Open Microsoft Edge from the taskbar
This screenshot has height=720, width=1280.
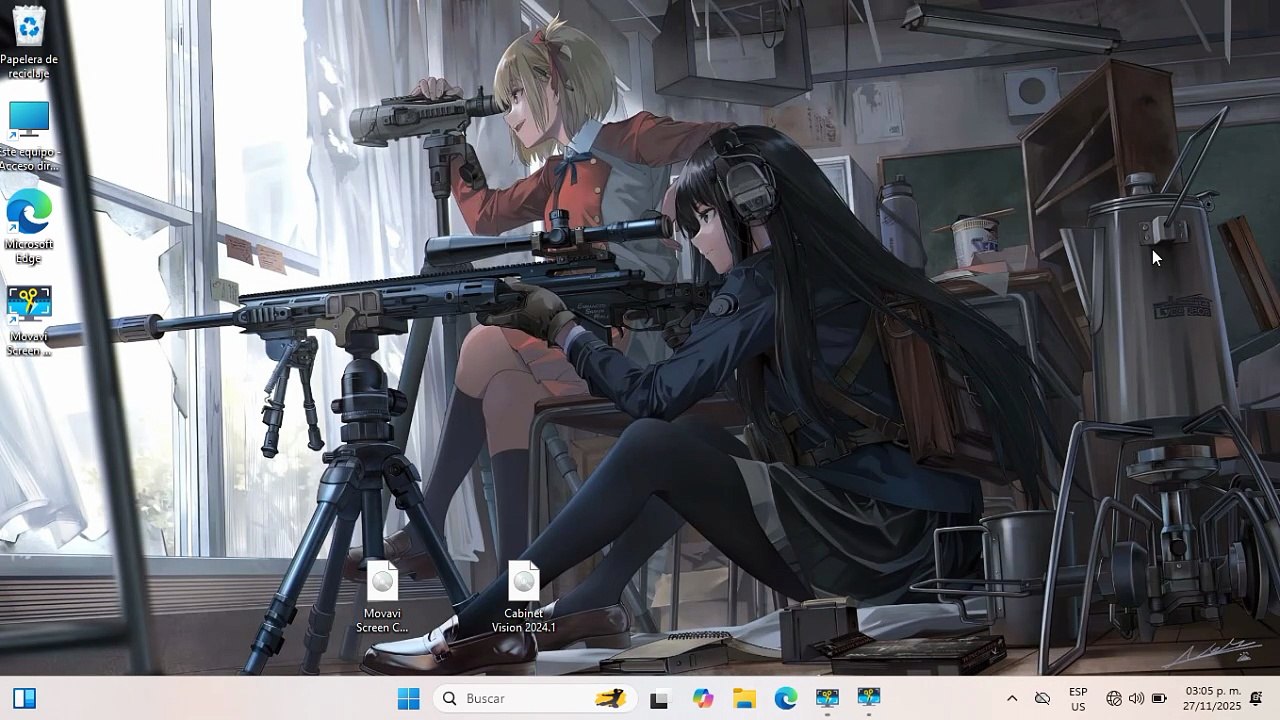786,698
